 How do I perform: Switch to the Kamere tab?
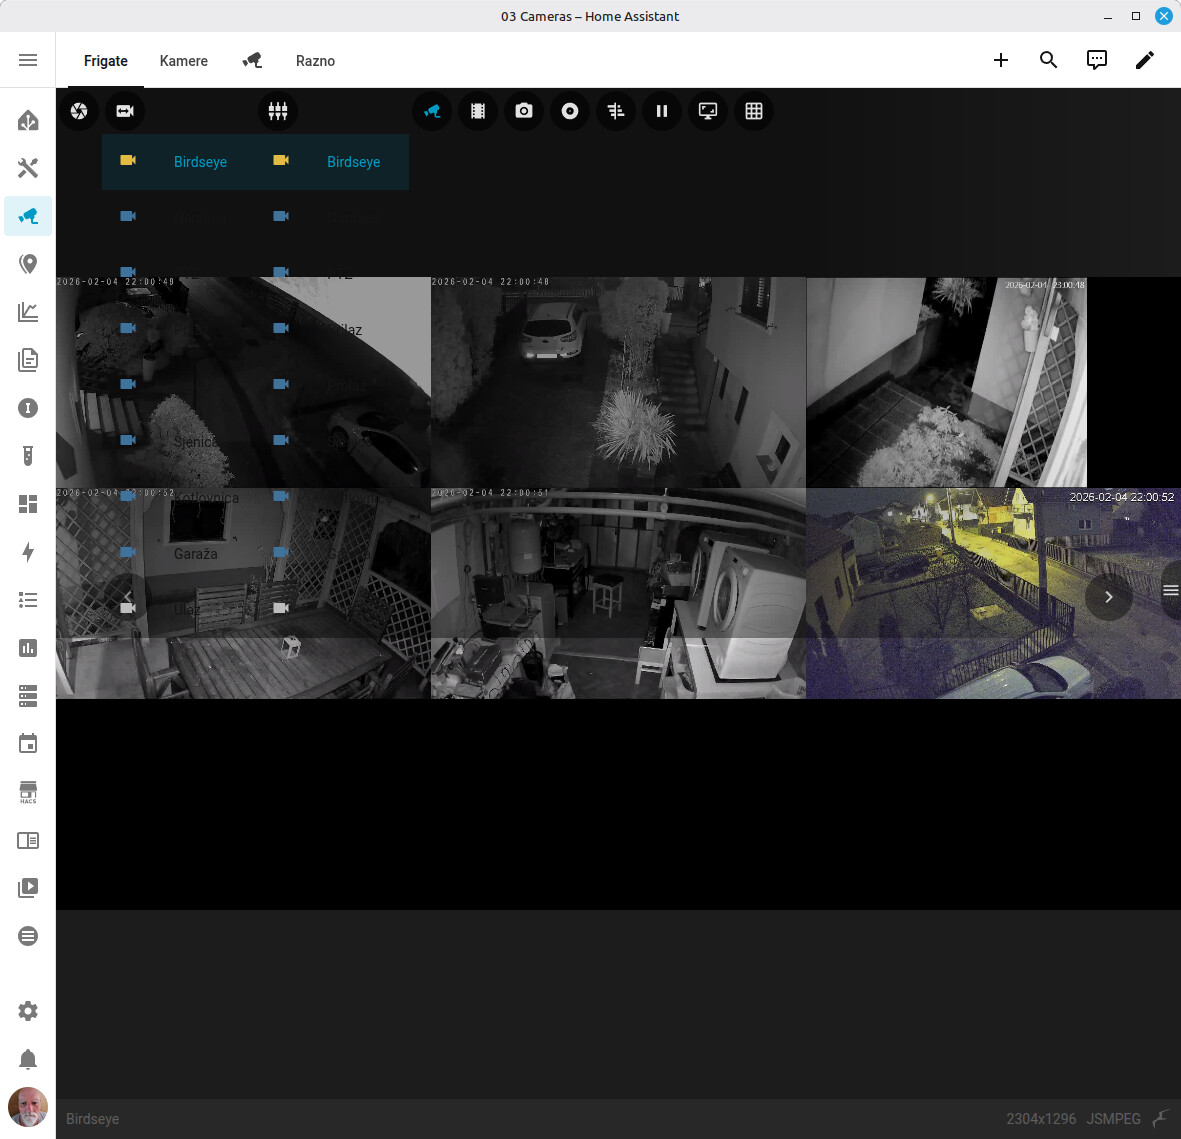click(184, 61)
